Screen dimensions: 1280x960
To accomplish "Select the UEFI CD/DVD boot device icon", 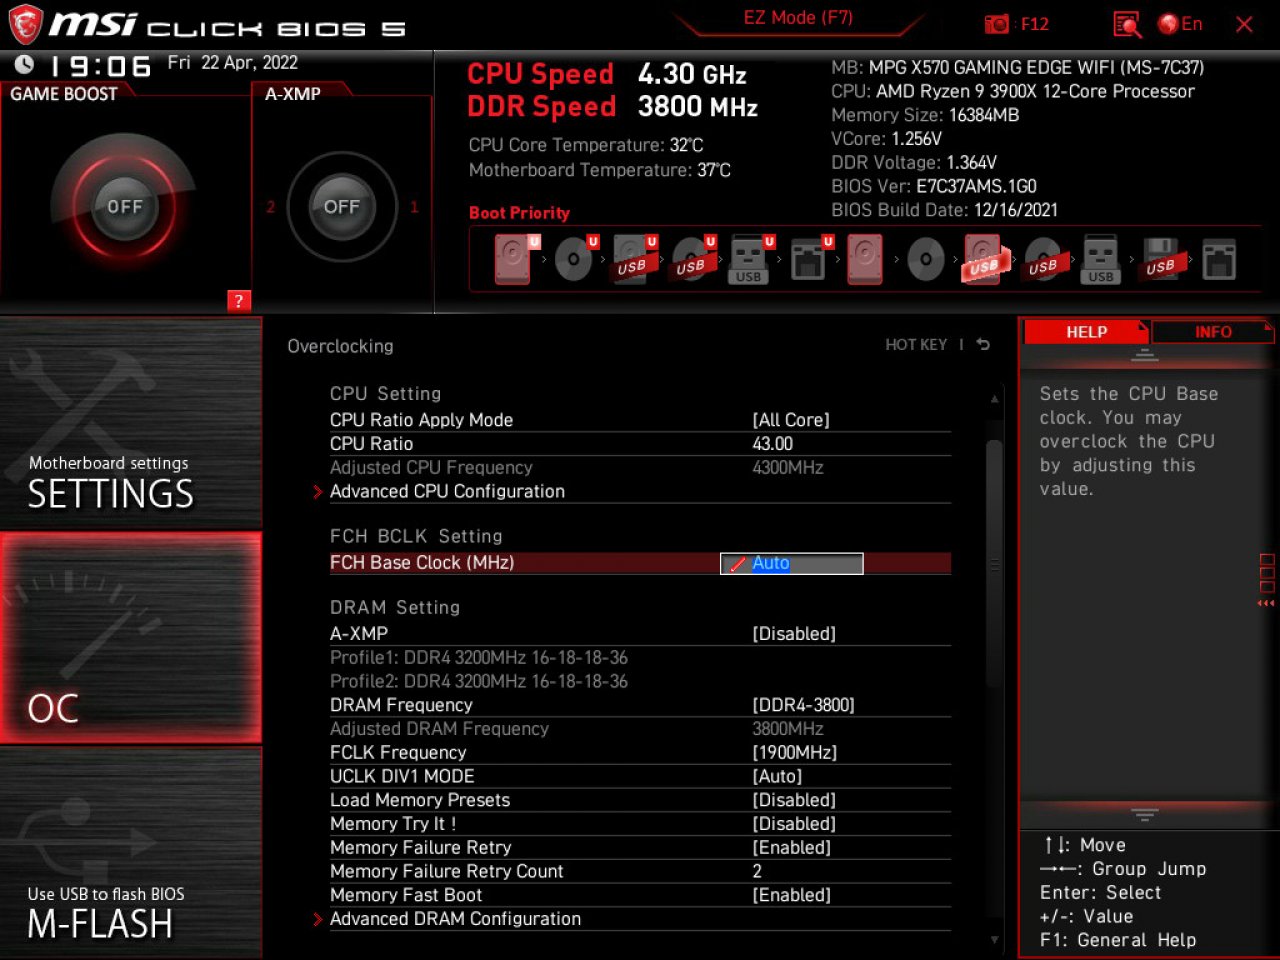I will (x=575, y=259).
